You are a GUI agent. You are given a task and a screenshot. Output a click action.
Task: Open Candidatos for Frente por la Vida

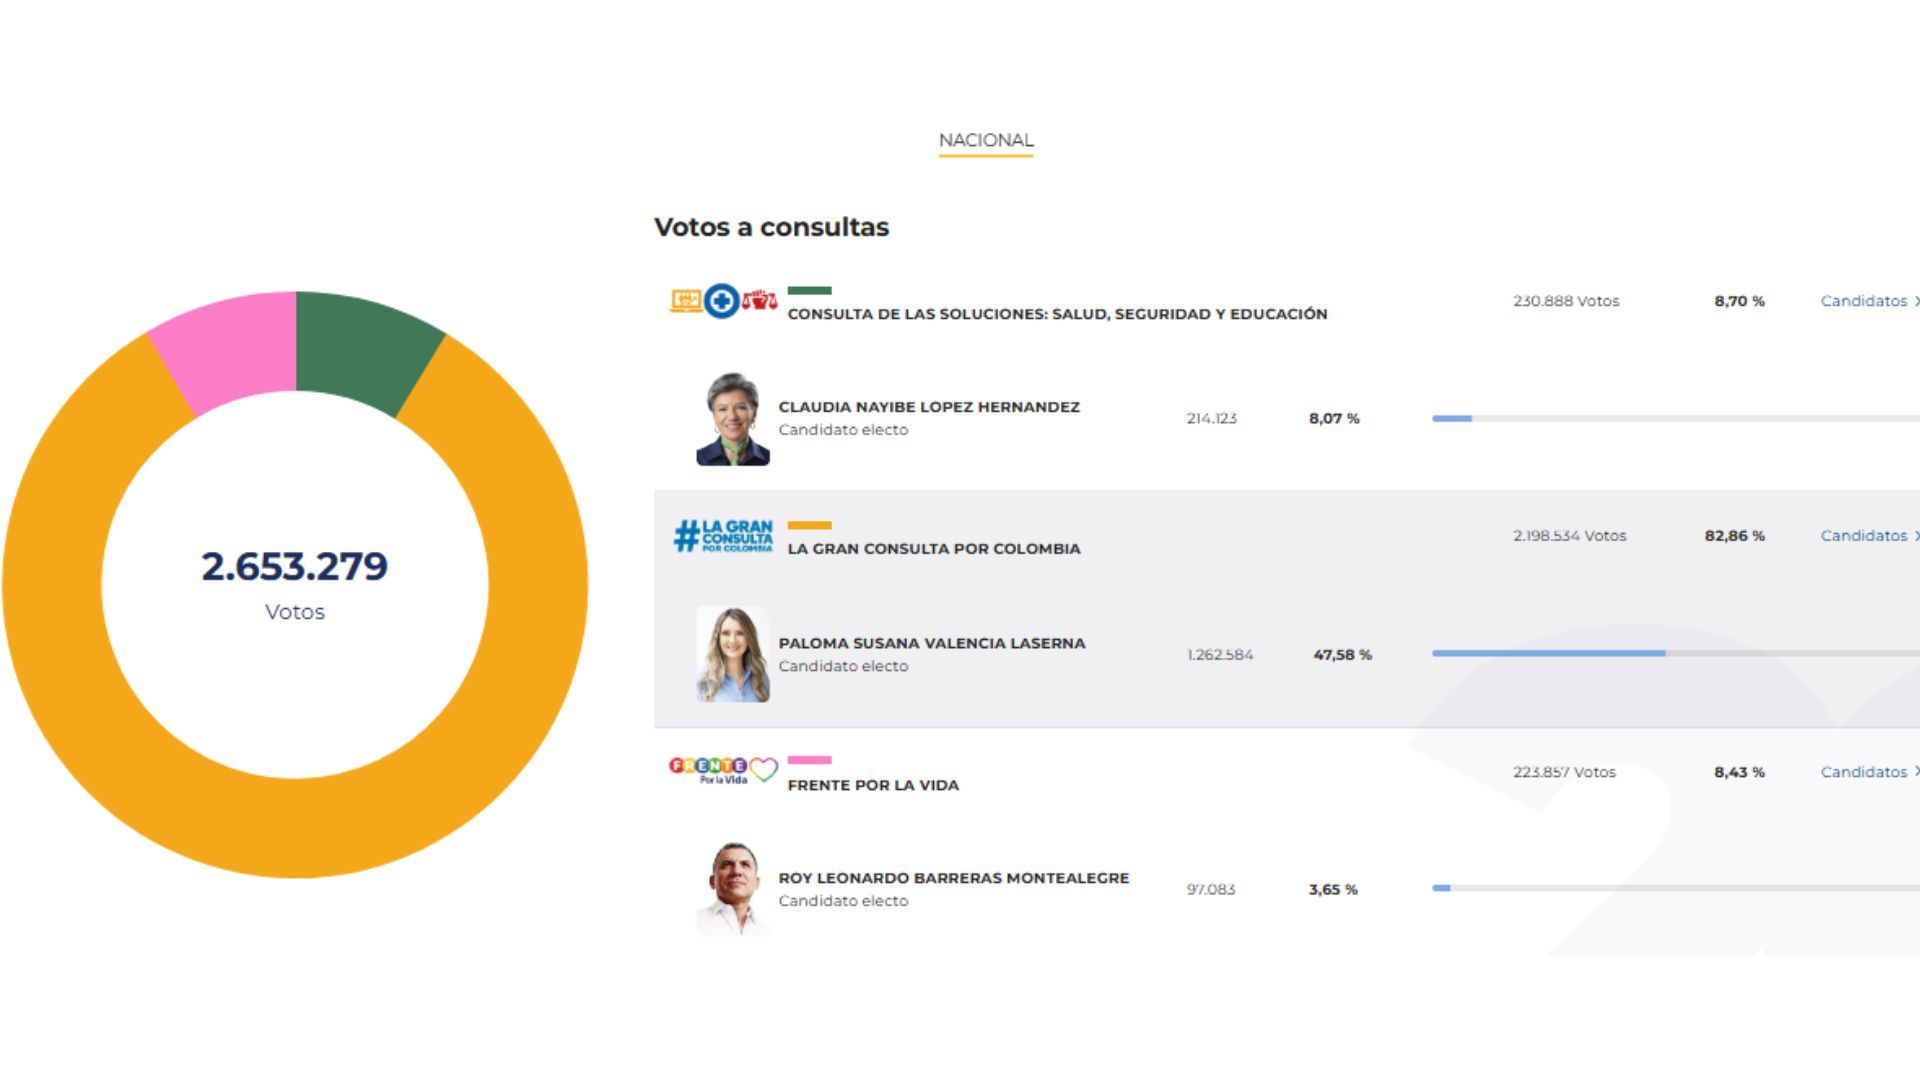tap(1864, 772)
